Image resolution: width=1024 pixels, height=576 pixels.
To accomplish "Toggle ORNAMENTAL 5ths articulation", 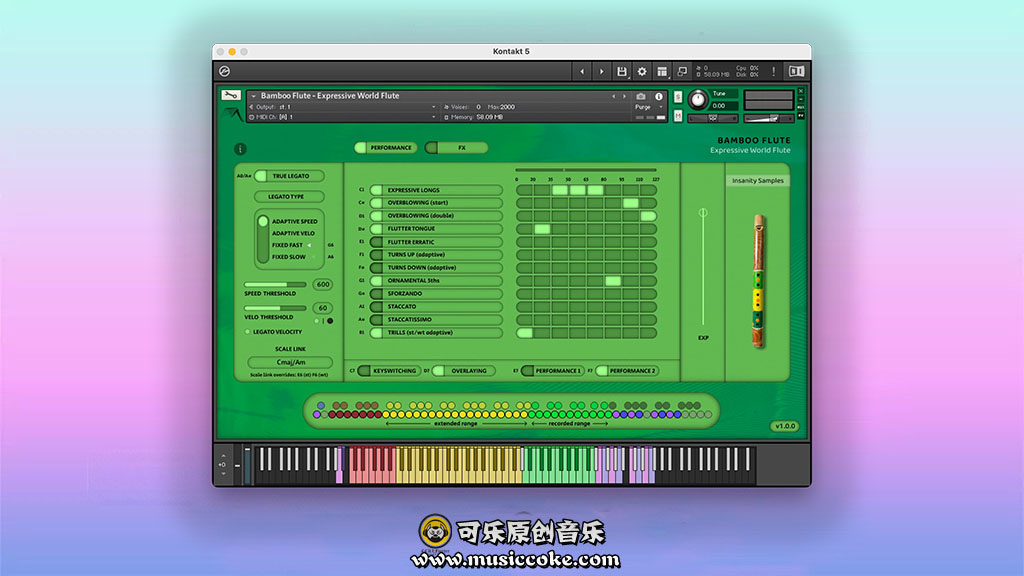I will (436, 281).
